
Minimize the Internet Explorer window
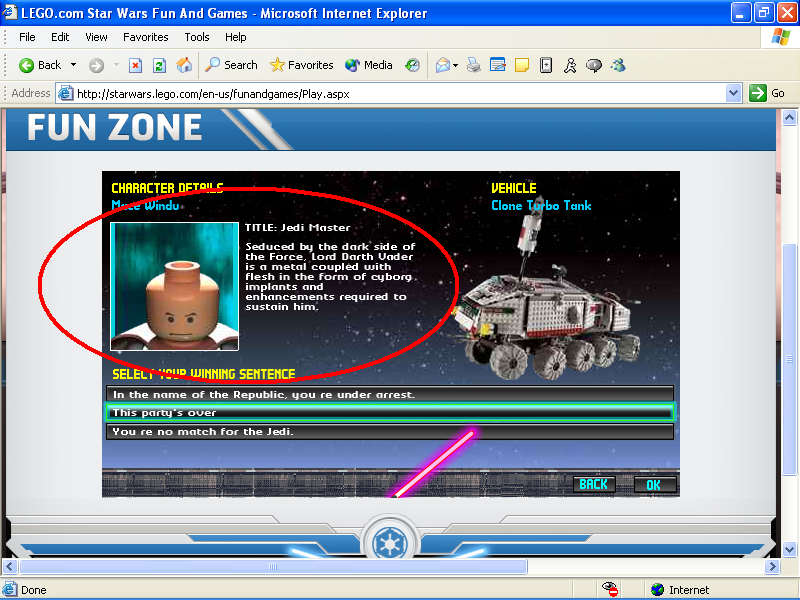[740, 13]
